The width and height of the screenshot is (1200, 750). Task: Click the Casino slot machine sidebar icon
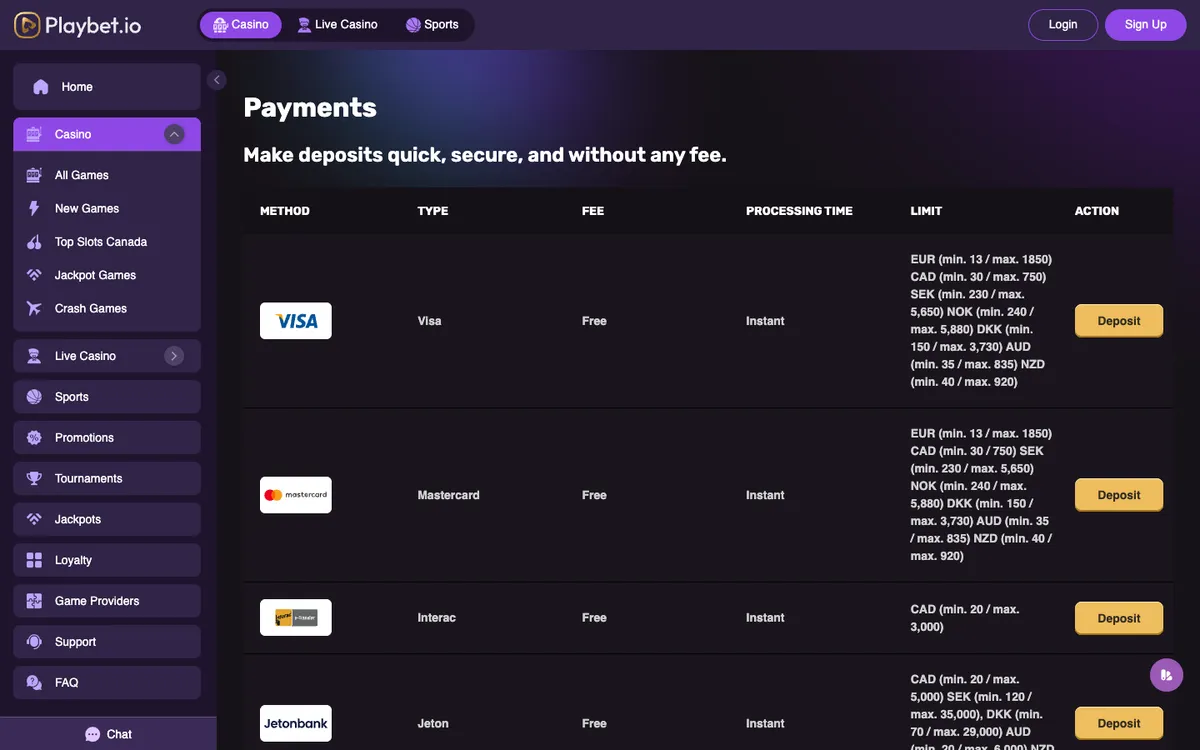(x=34, y=134)
